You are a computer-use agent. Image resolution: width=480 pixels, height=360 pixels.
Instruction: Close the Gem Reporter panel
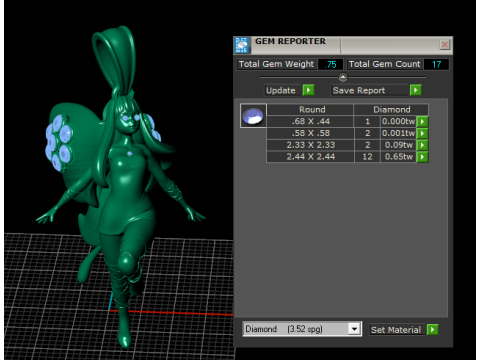coord(444,45)
